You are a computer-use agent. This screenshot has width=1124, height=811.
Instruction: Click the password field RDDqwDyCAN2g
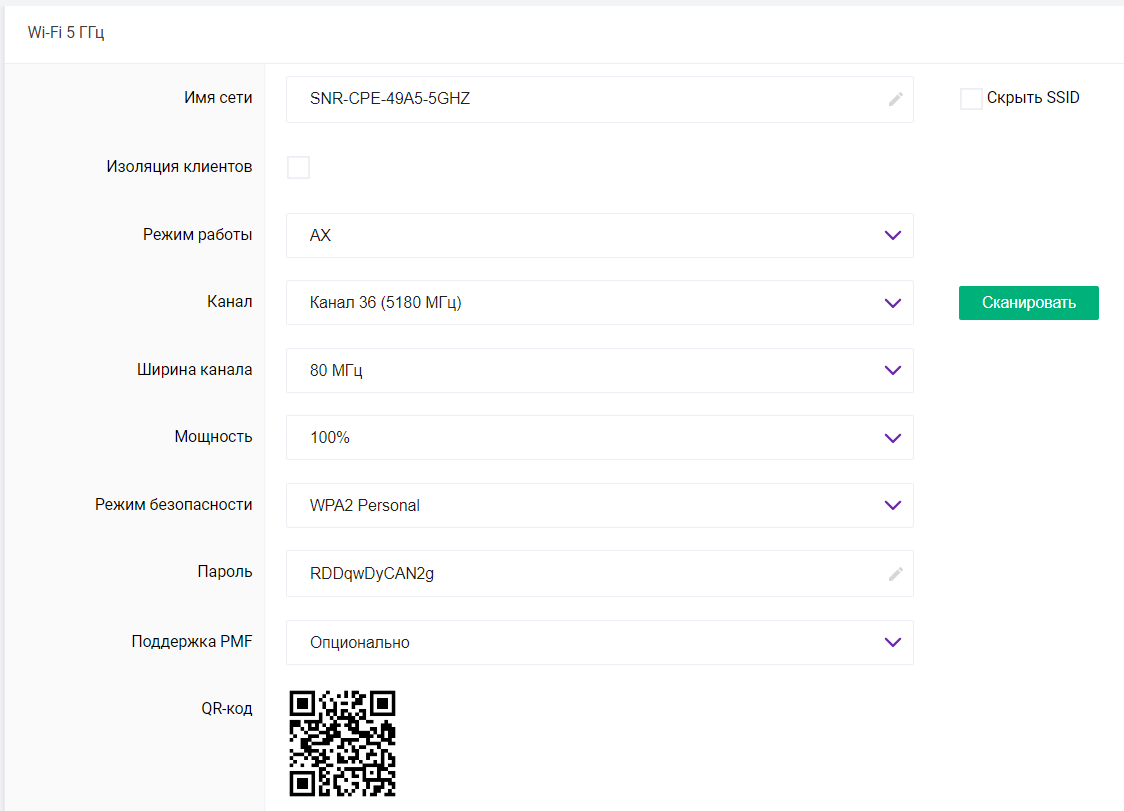[x=599, y=574]
